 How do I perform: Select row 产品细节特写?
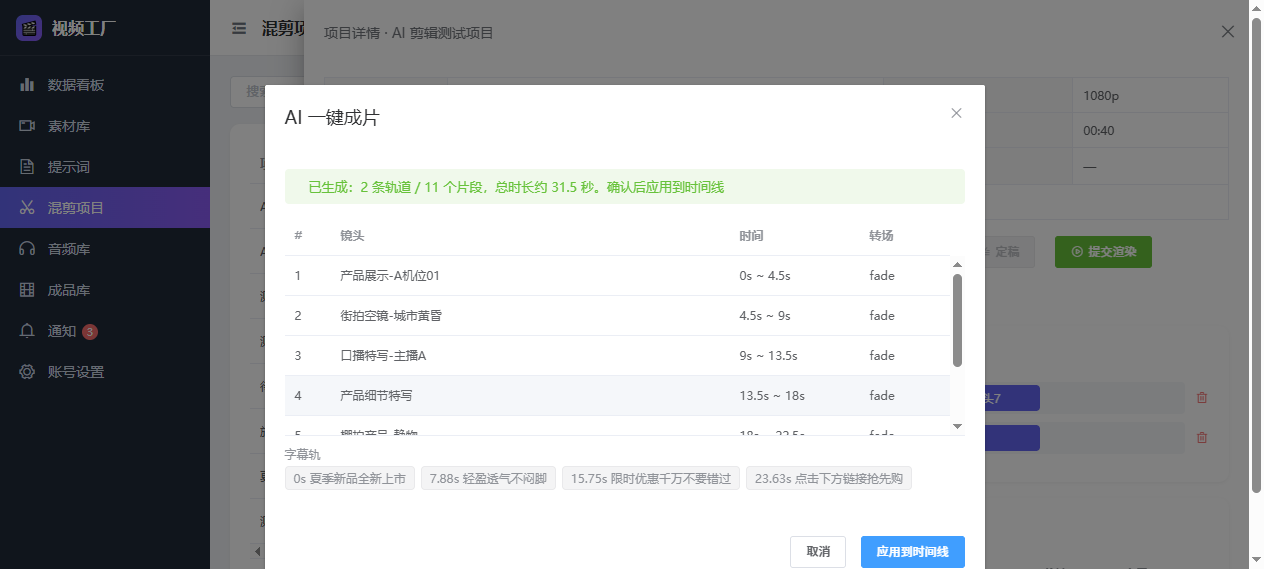click(618, 395)
